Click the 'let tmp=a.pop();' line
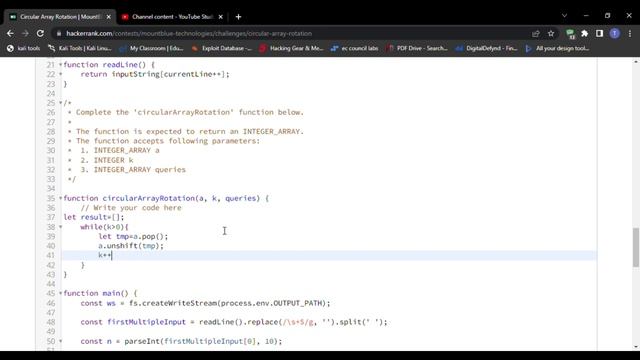The height and width of the screenshot is (360, 640). 133,236
